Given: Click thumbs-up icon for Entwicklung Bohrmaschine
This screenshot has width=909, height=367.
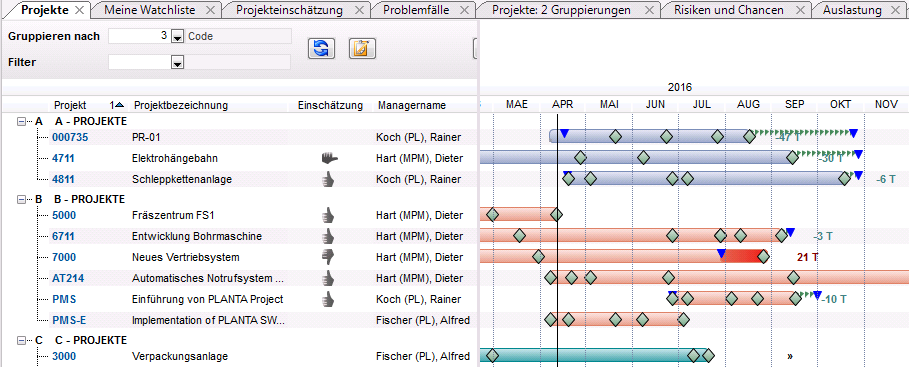Looking at the screenshot, I should pos(329,236).
